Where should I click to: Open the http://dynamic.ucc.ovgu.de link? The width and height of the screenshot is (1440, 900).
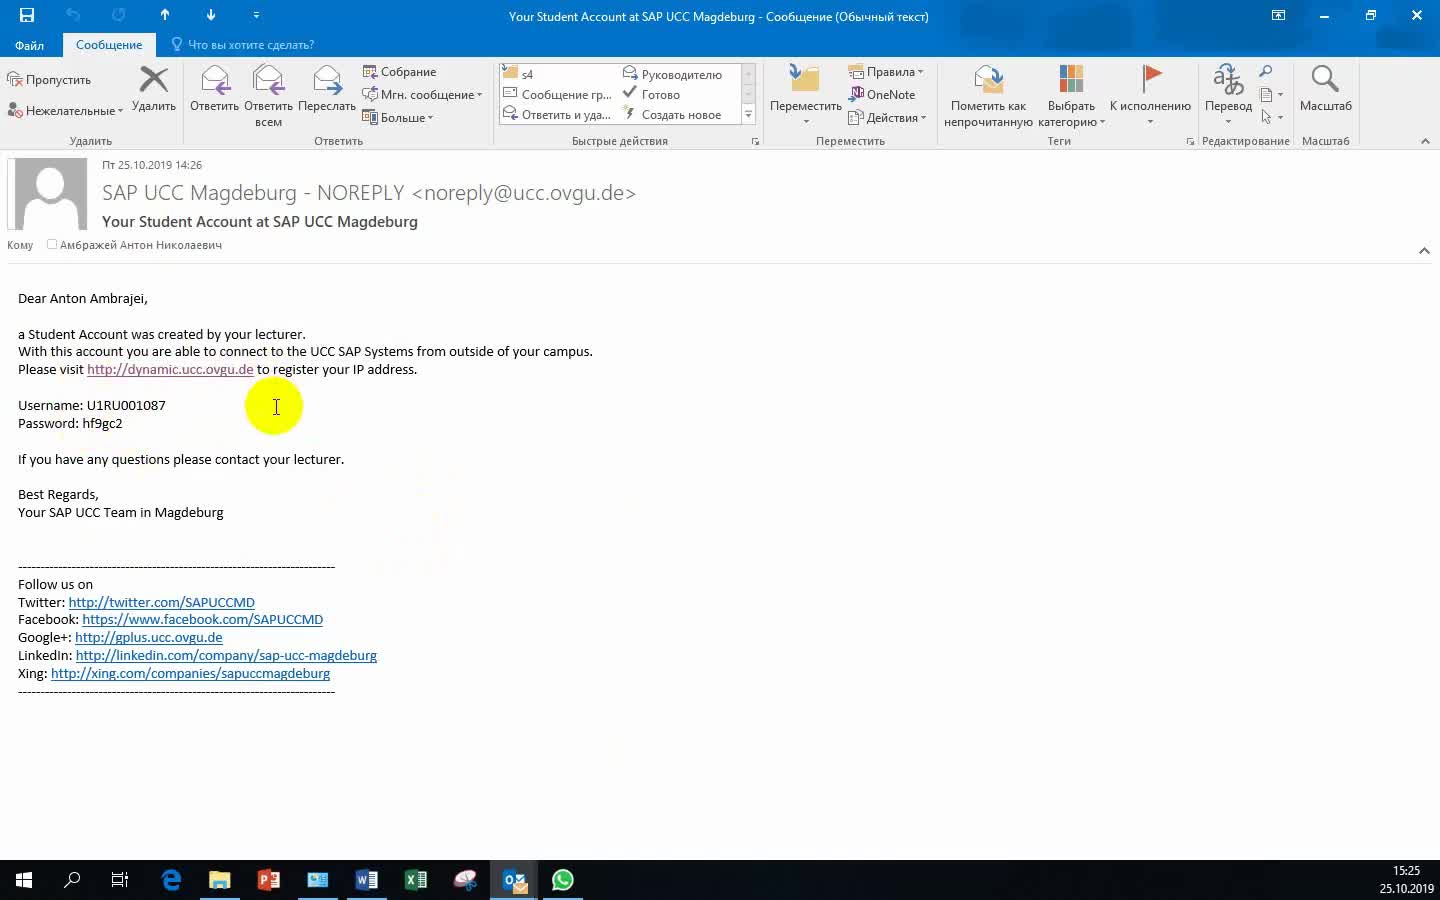pos(170,369)
